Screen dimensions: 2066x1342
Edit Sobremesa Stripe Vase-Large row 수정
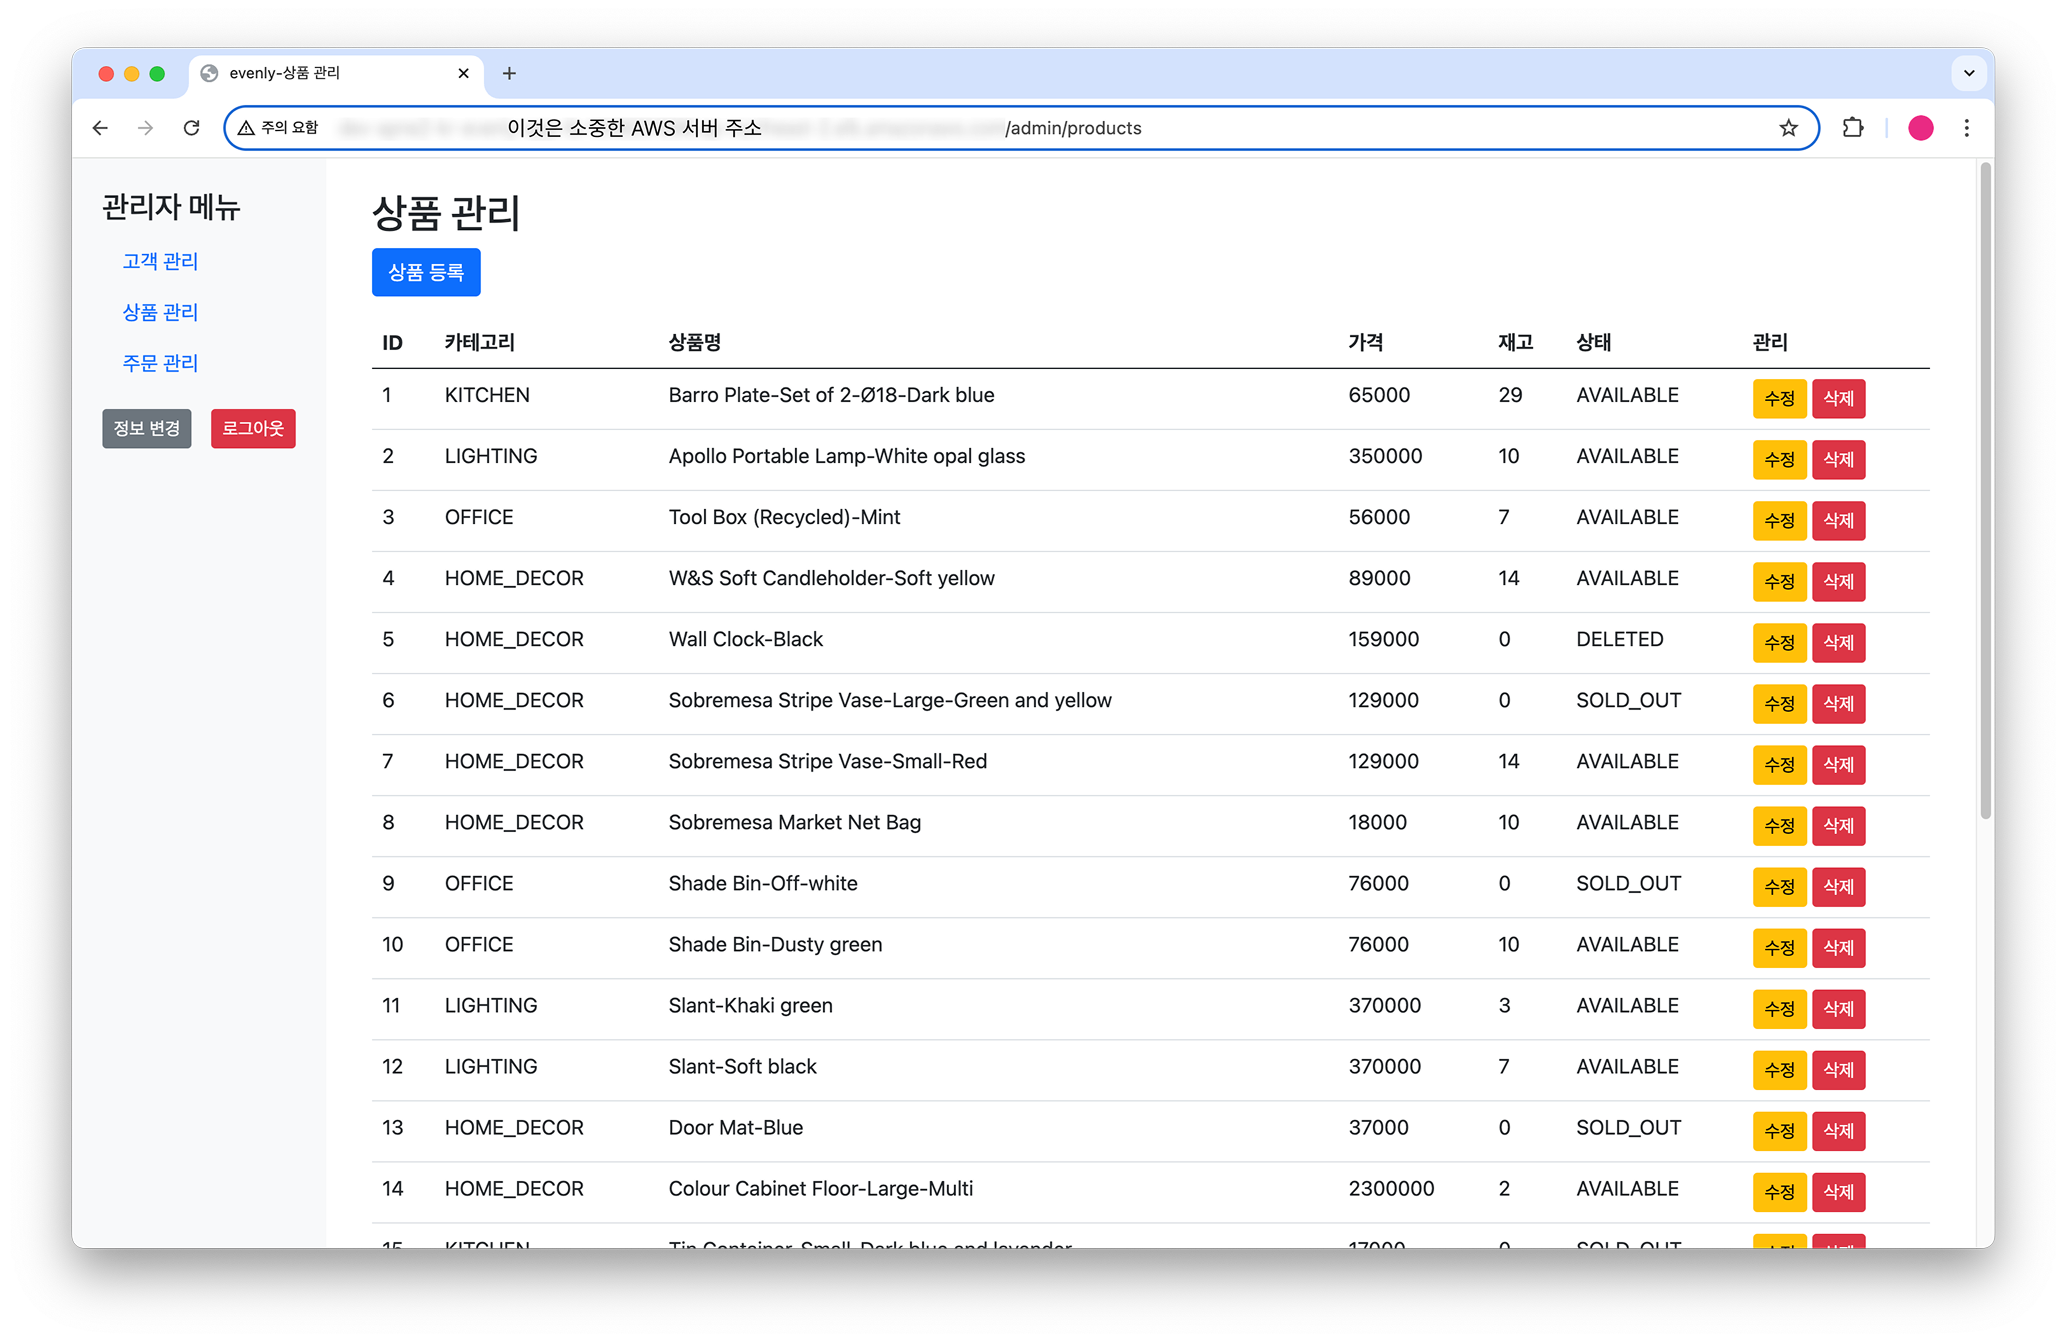(1779, 703)
